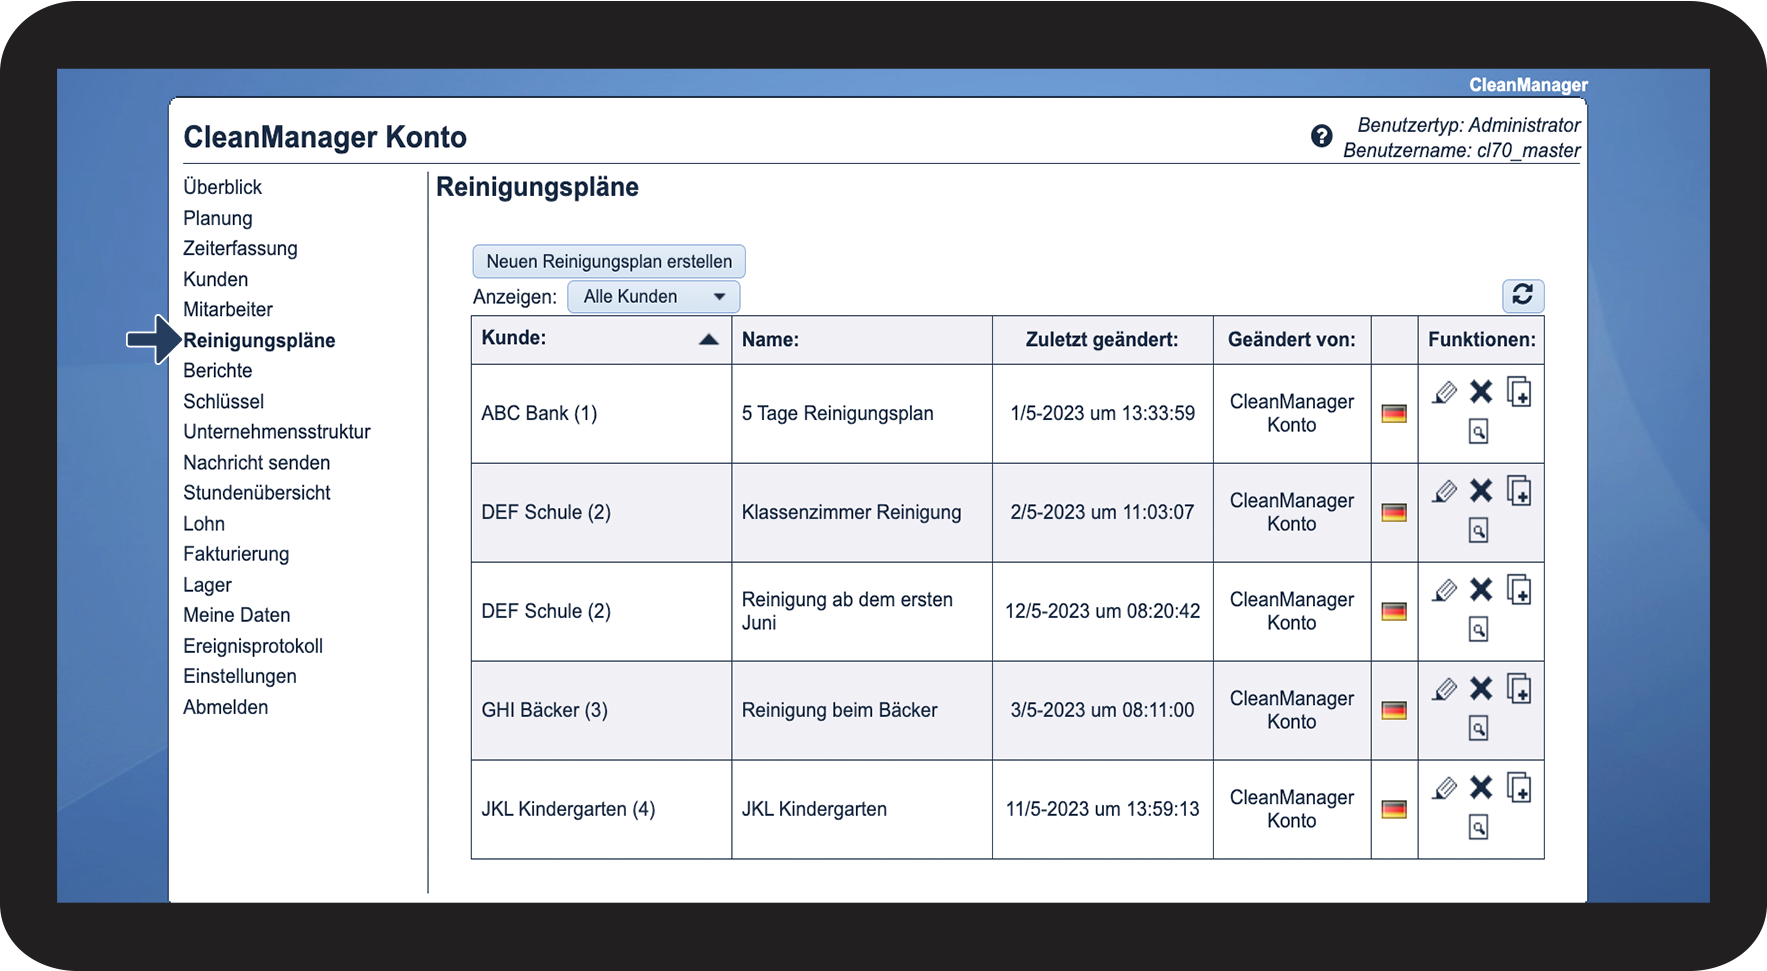Go to Zeiterfassung in the sidebar
The width and height of the screenshot is (1767, 971).
coord(240,248)
